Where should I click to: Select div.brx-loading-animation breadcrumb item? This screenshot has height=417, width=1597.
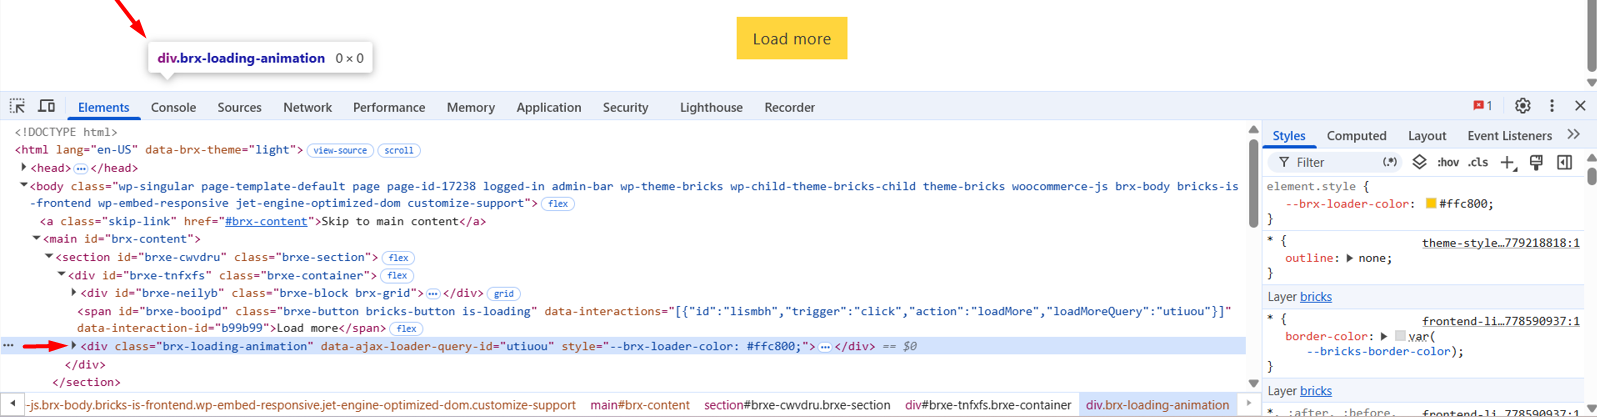(x=1157, y=405)
